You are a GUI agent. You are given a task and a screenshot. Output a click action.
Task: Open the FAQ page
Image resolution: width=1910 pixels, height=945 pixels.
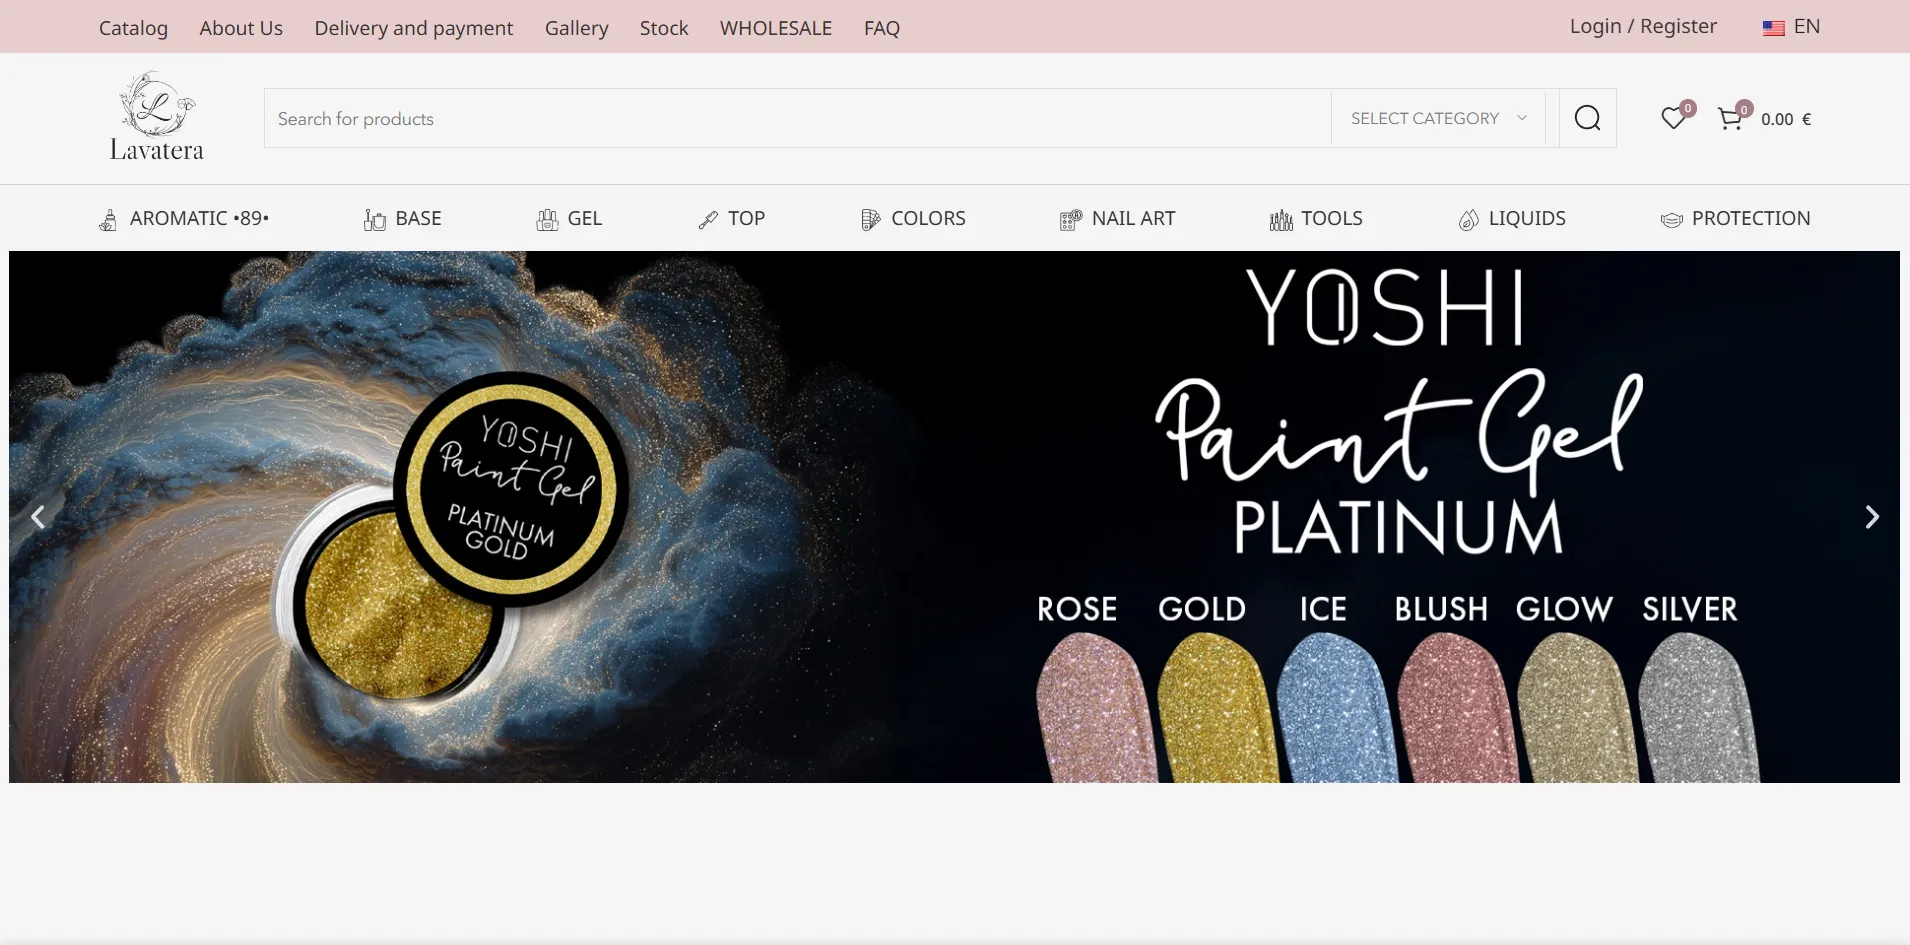(x=882, y=28)
